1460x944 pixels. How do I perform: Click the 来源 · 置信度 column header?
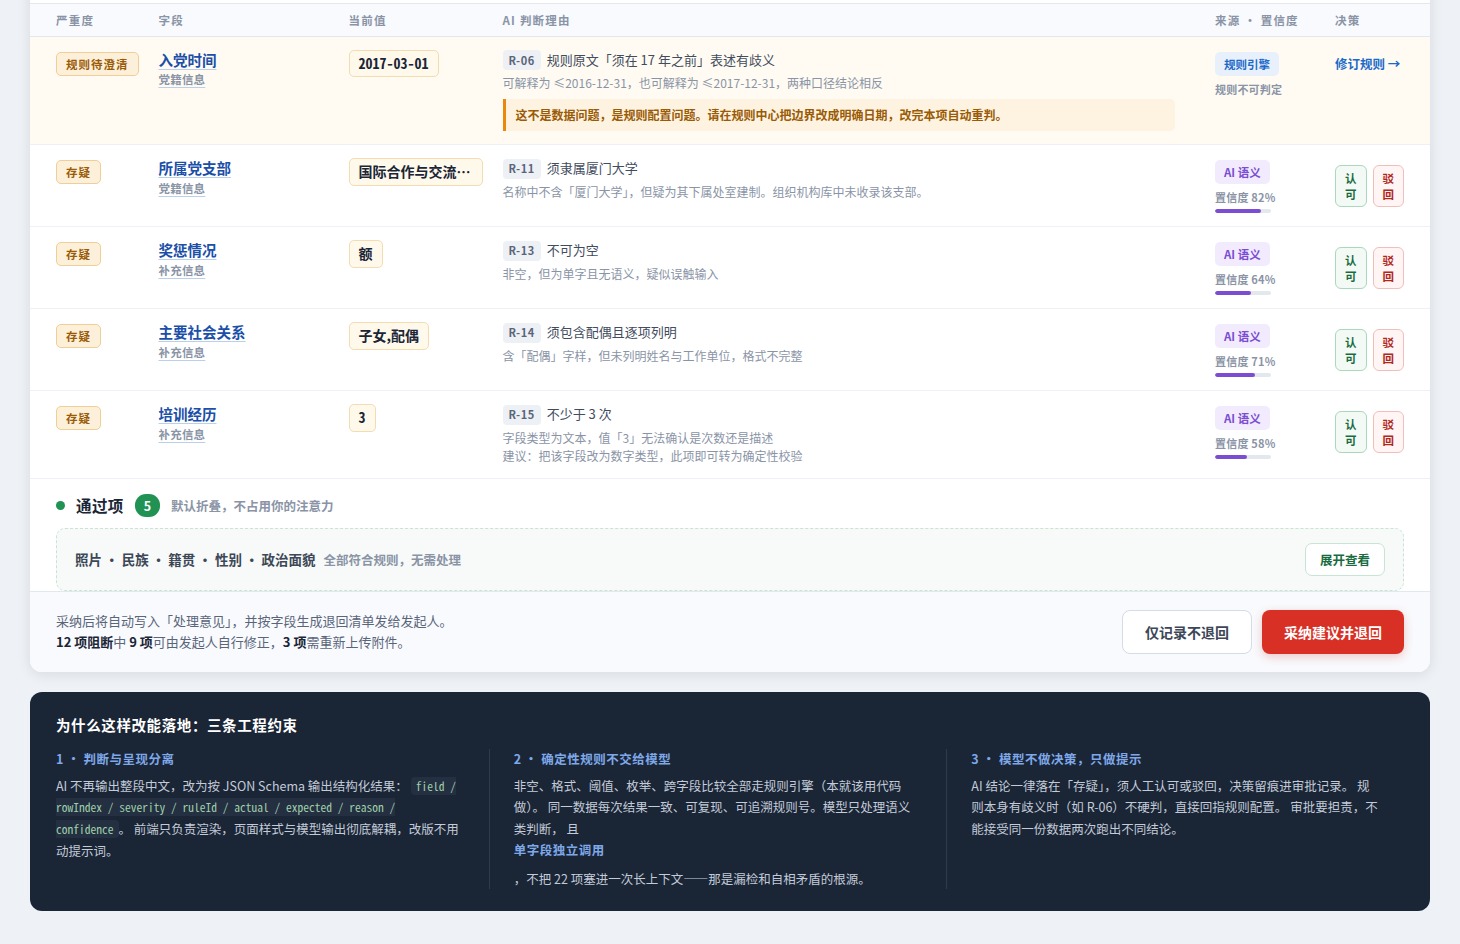[1256, 21]
